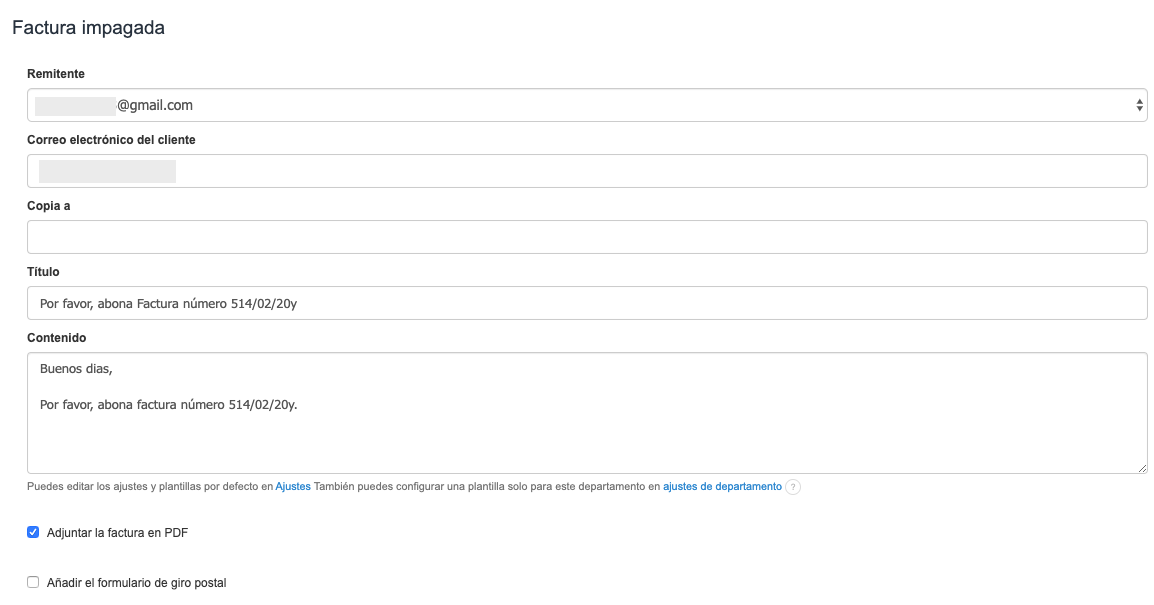Toggle the Adjuntar la factura en PDF checkbox
Image resolution: width=1154 pixels, height=605 pixels.
click(33, 533)
